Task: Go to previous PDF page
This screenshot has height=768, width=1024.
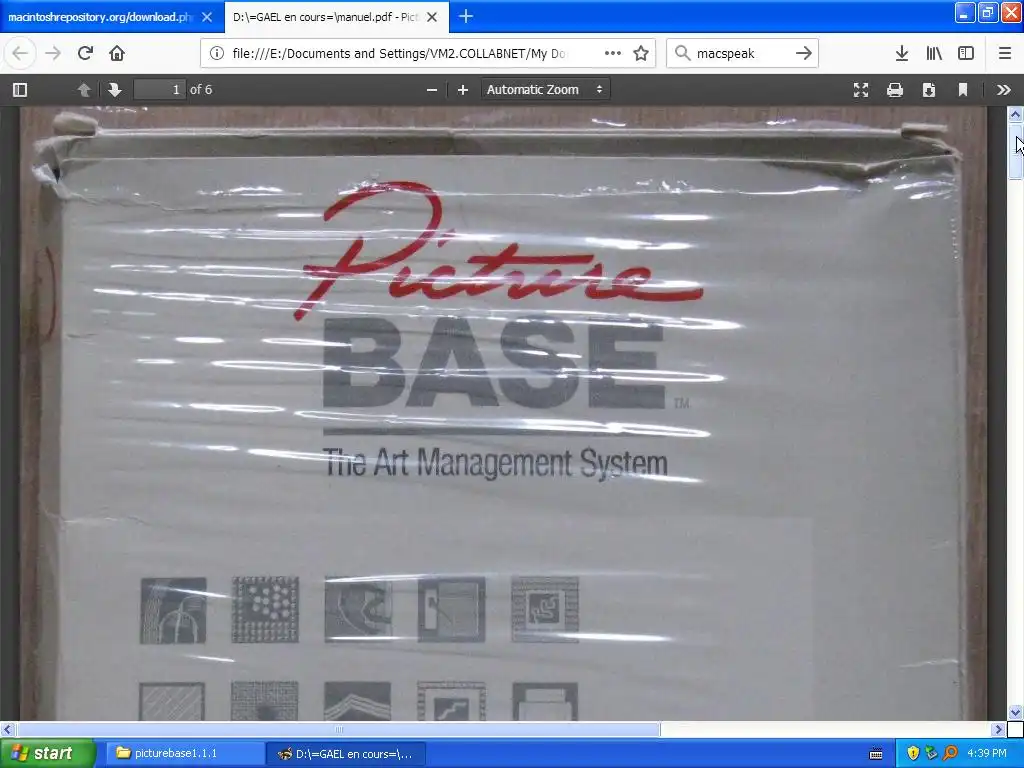Action: [x=84, y=89]
